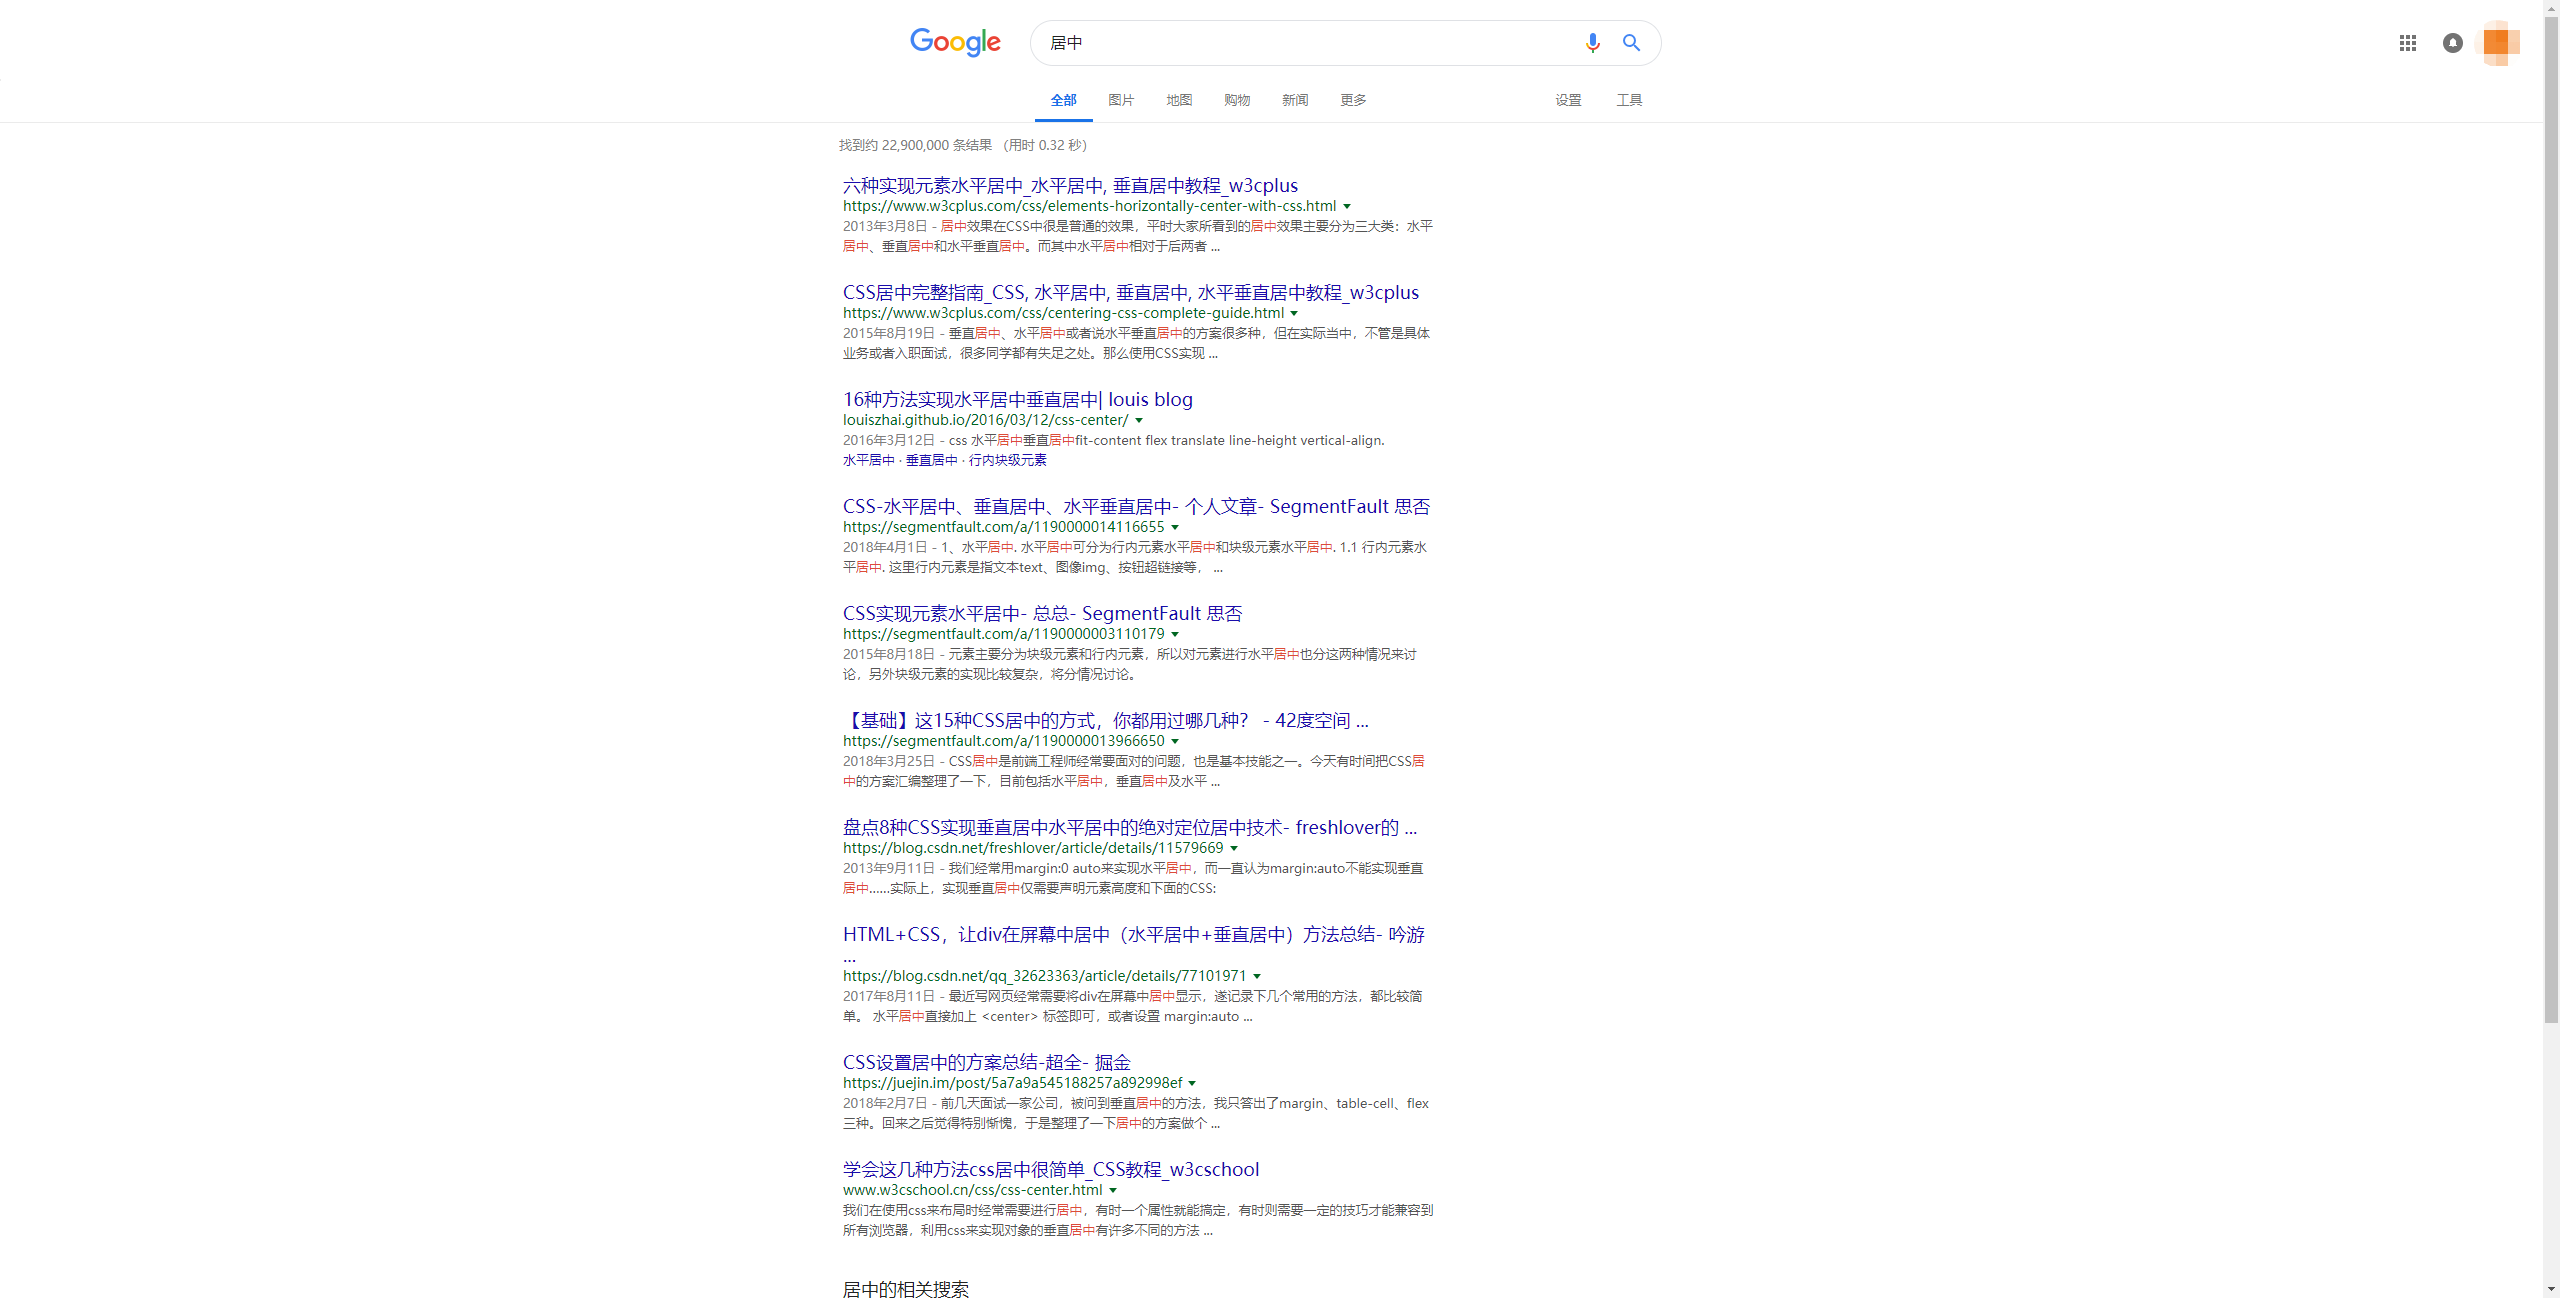Click the account avatar at top right

click(x=2500, y=43)
